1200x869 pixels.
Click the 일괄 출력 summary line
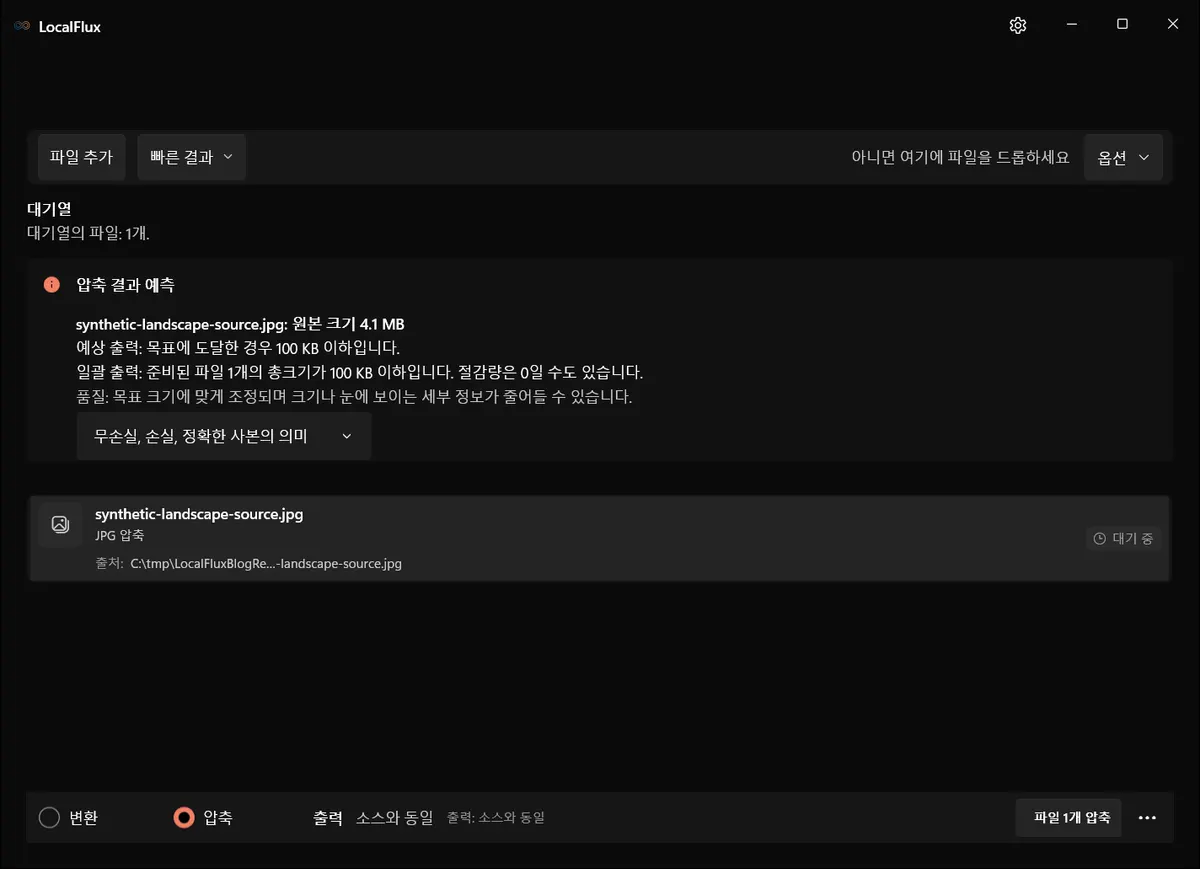click(359, 372)
